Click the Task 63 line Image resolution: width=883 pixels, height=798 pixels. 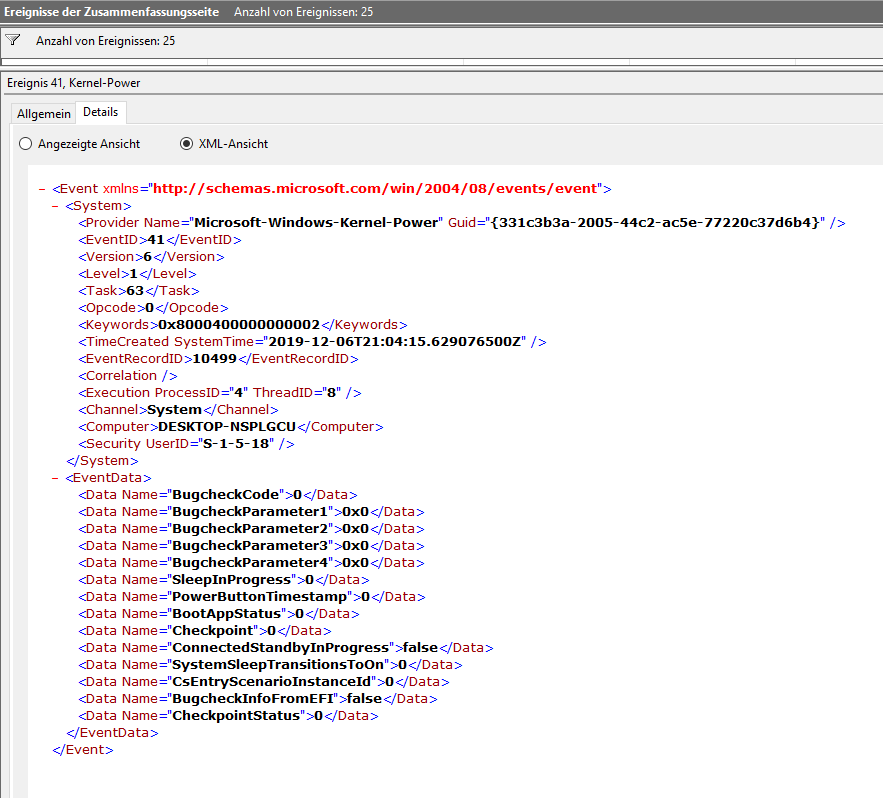click(x=139, y=291)
